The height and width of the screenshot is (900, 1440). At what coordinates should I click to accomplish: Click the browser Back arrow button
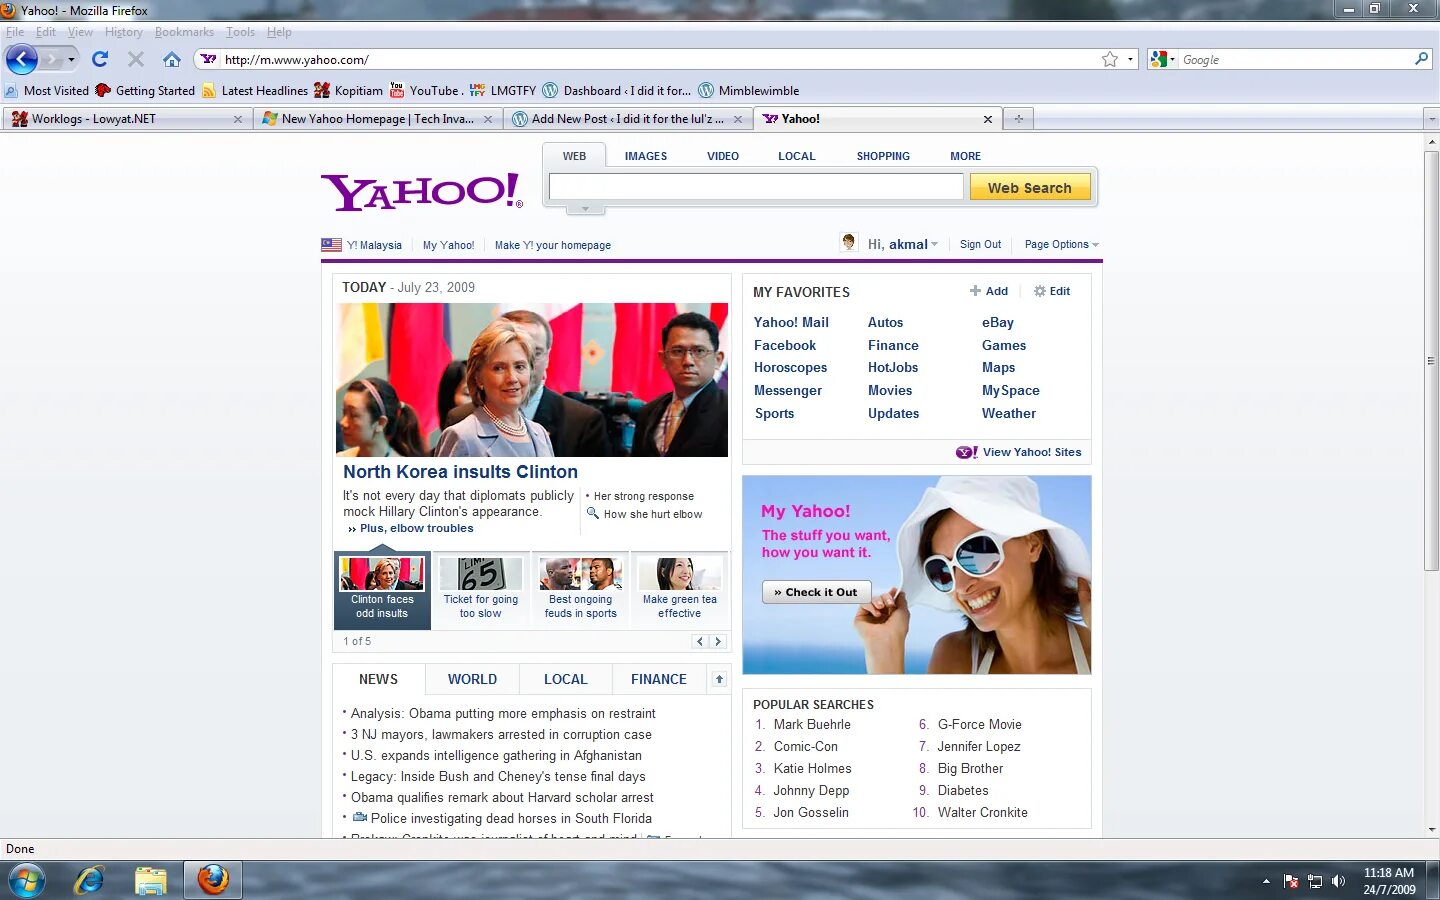point(21,59)
